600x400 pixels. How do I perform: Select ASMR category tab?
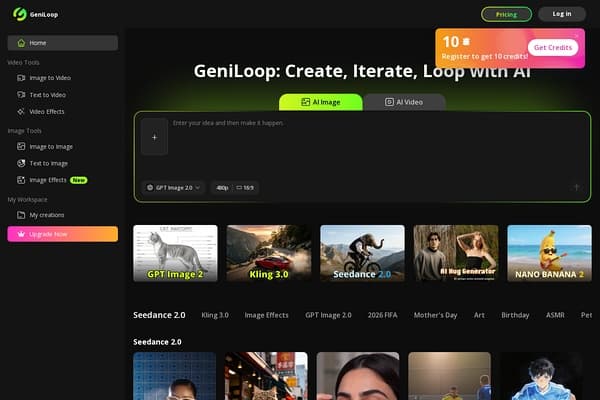555,315
